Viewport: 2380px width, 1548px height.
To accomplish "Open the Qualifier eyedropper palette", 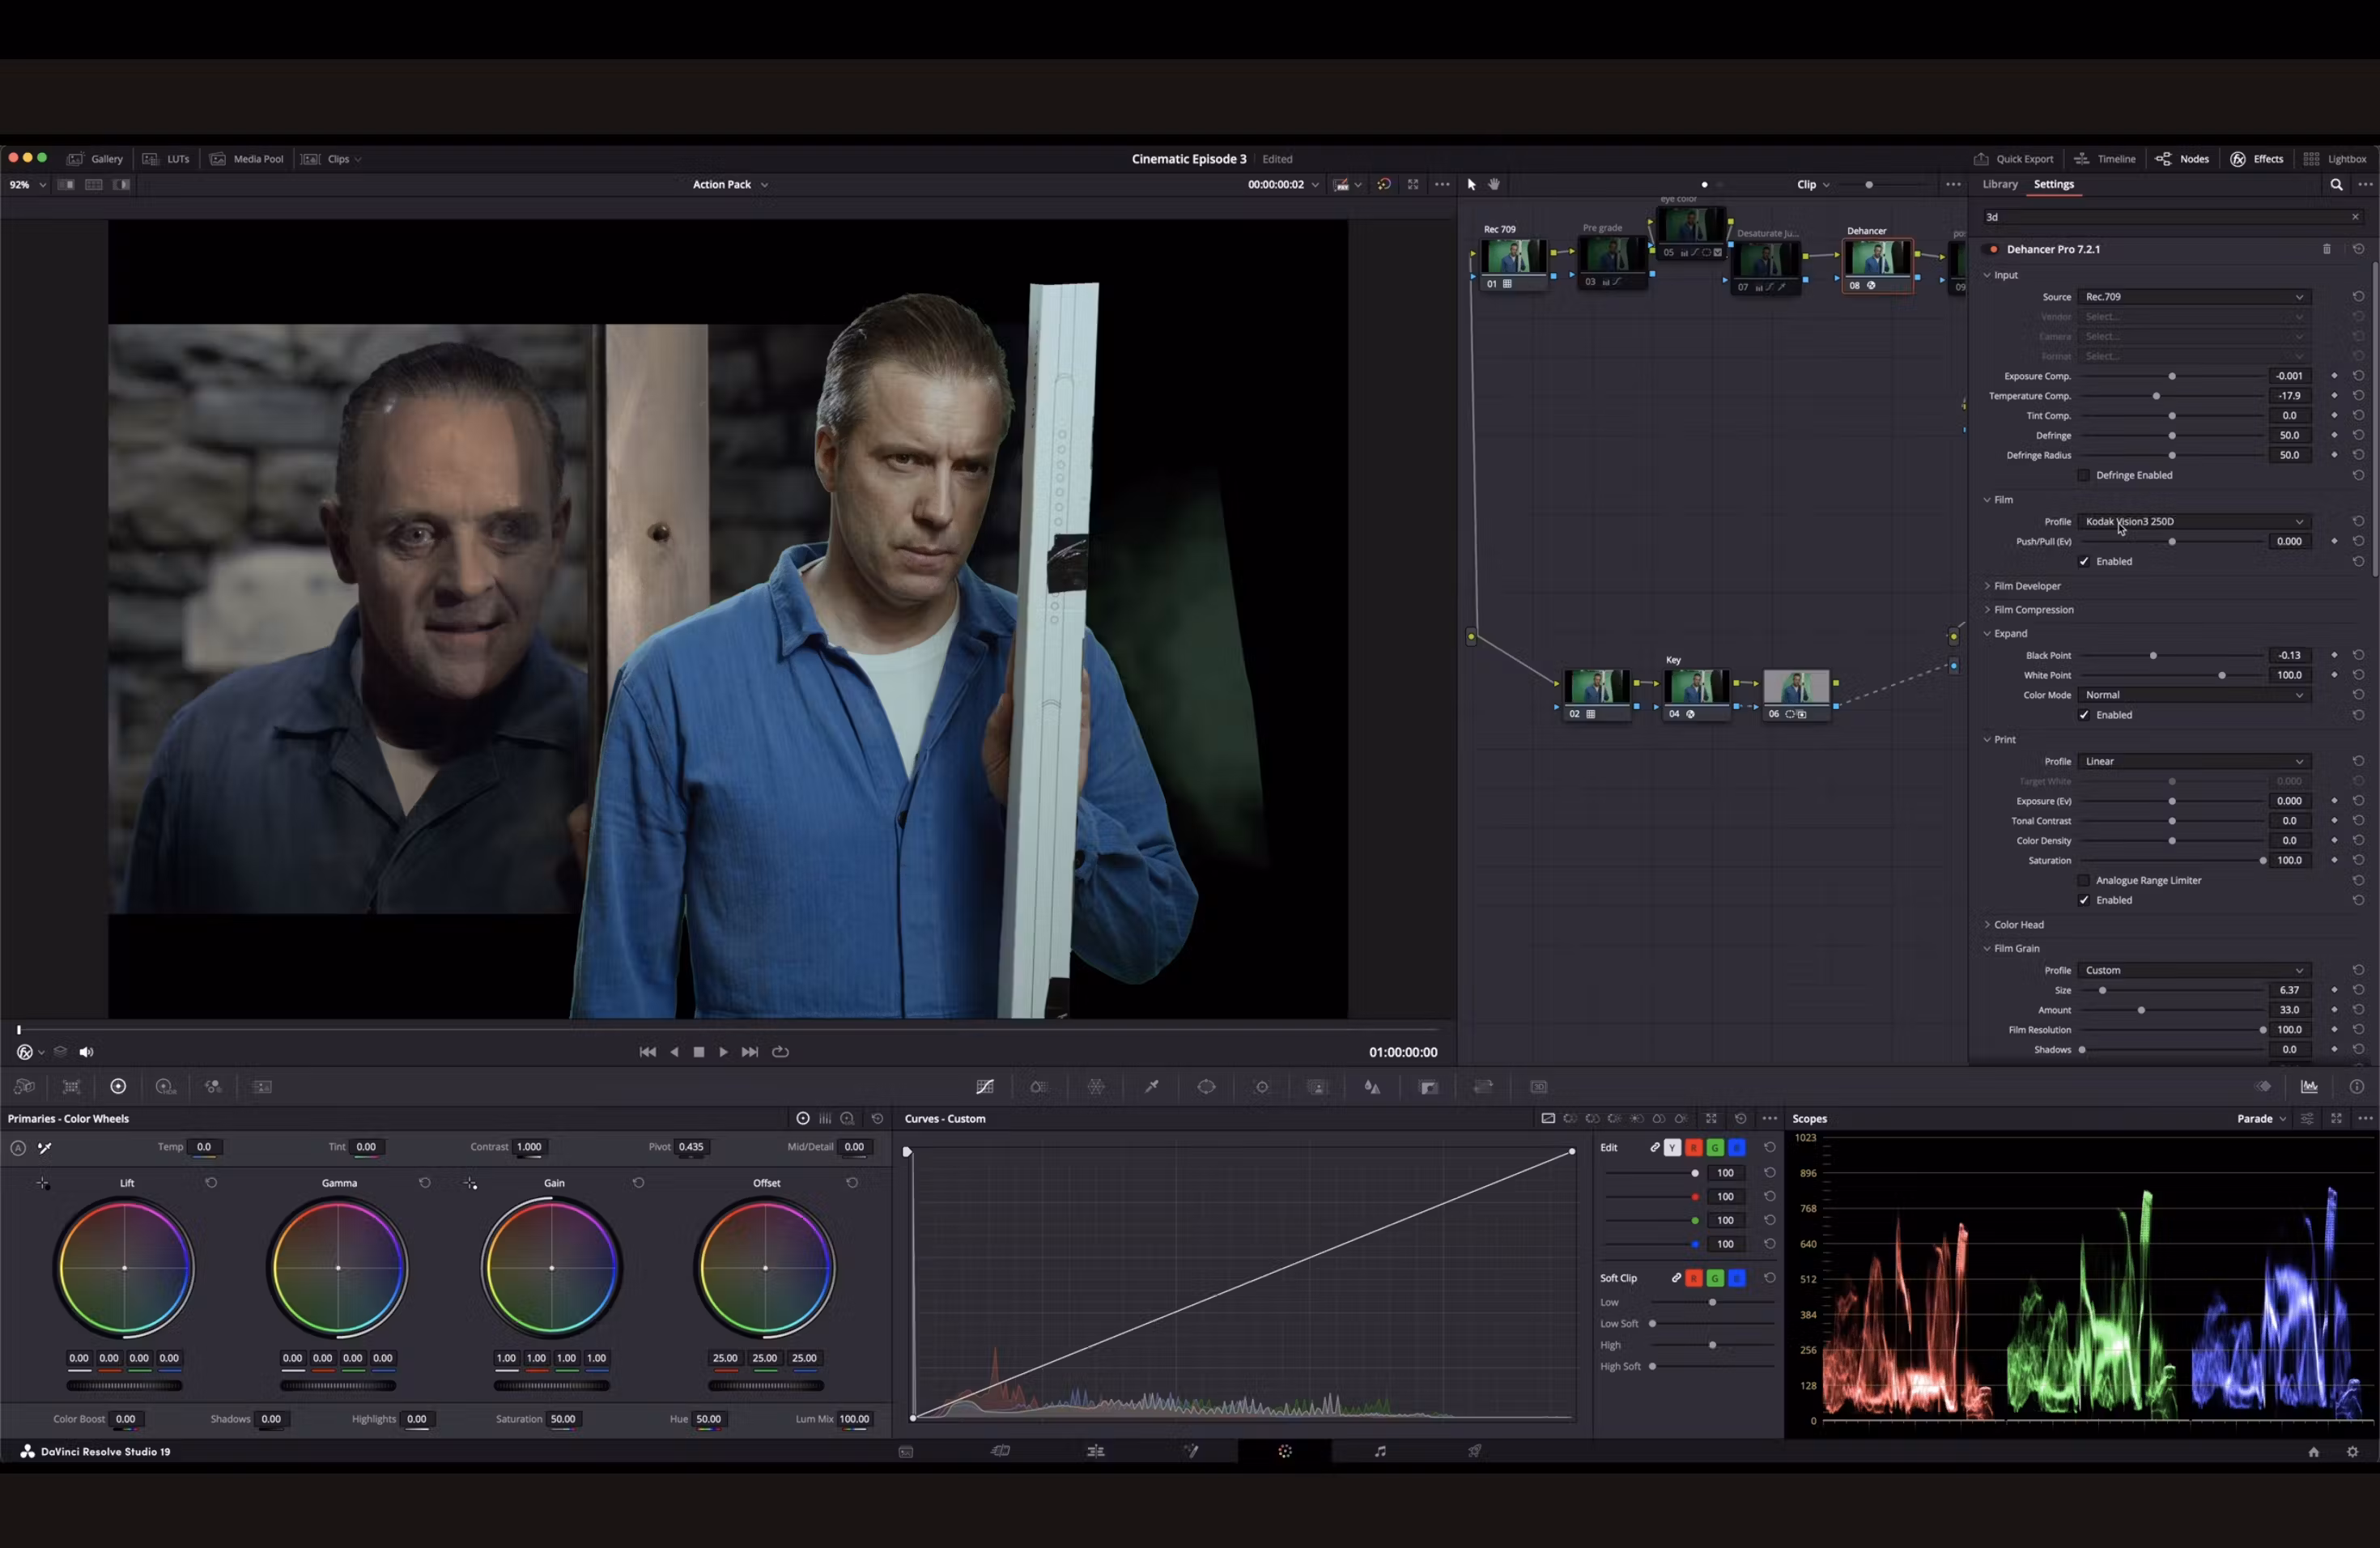I will click(1151, 1087).
